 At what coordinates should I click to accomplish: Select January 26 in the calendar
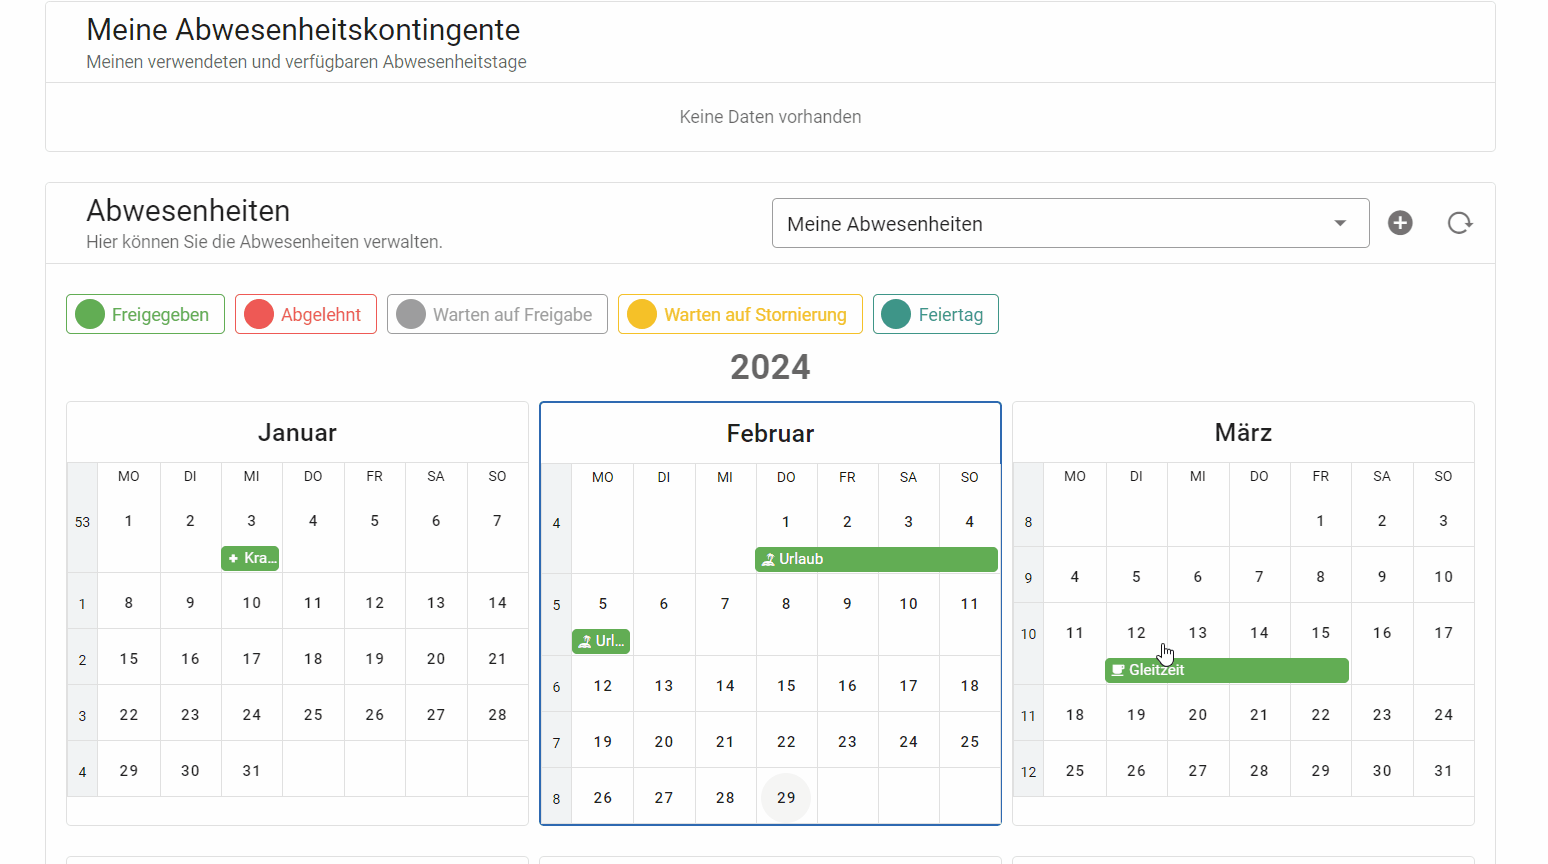coord(375,715)
